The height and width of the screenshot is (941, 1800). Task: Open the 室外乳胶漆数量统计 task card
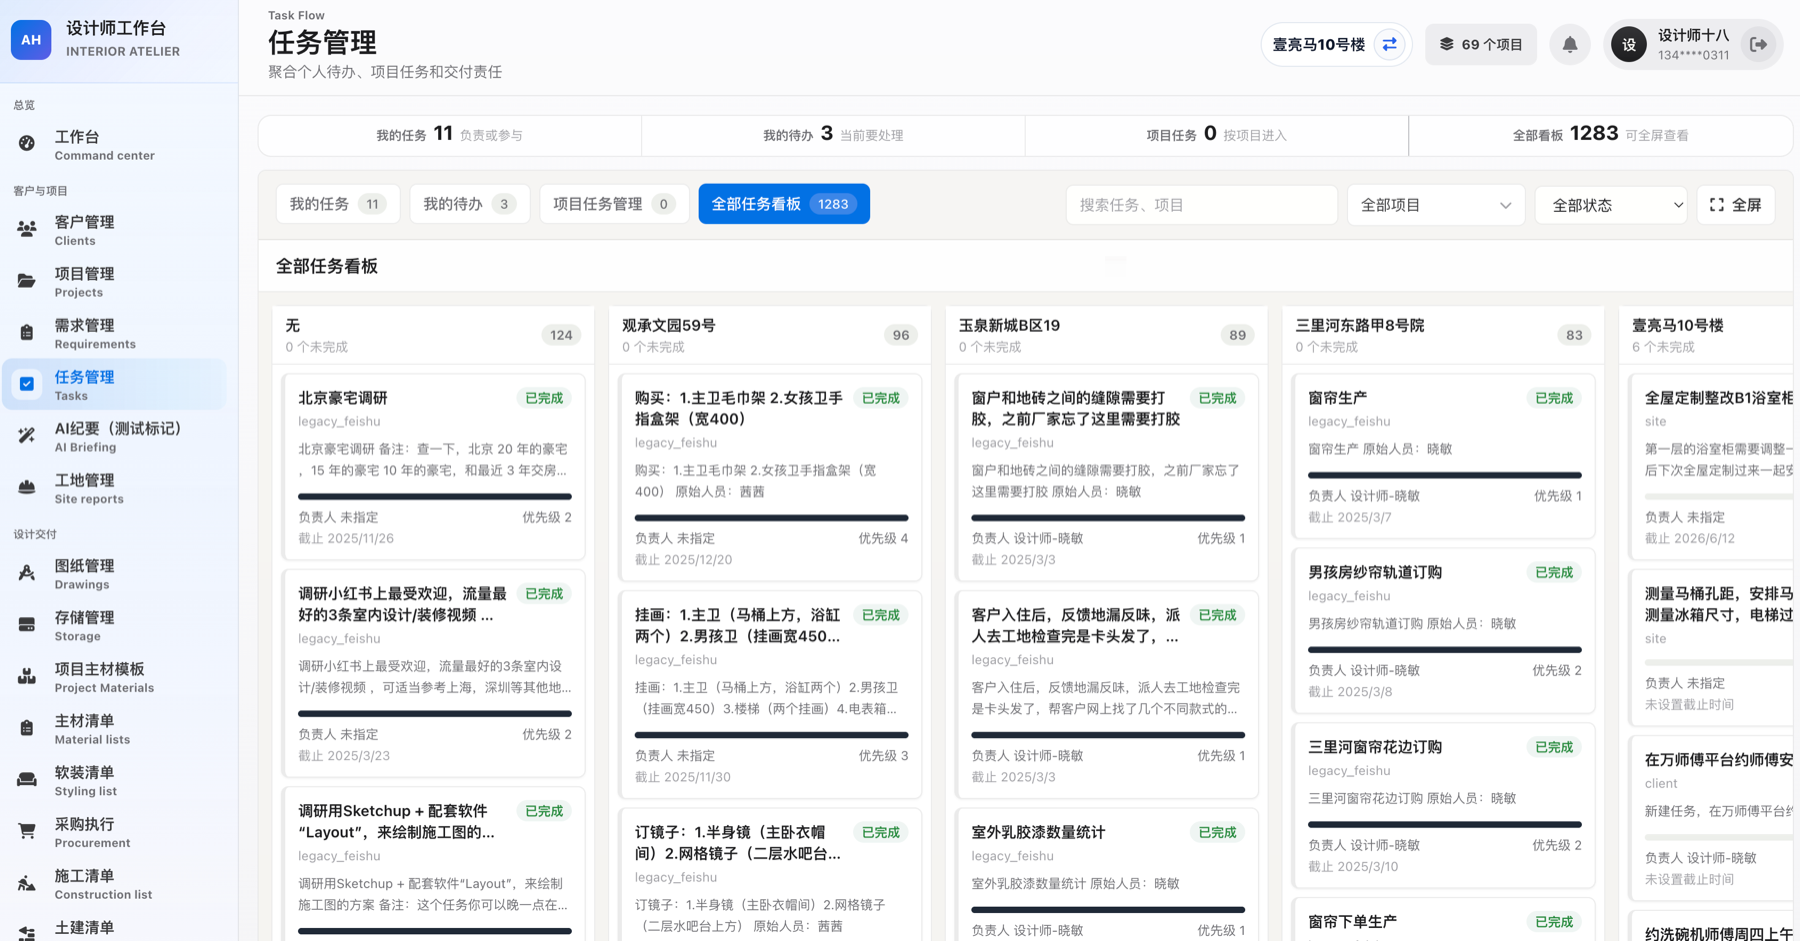[x=1108, y=877]
